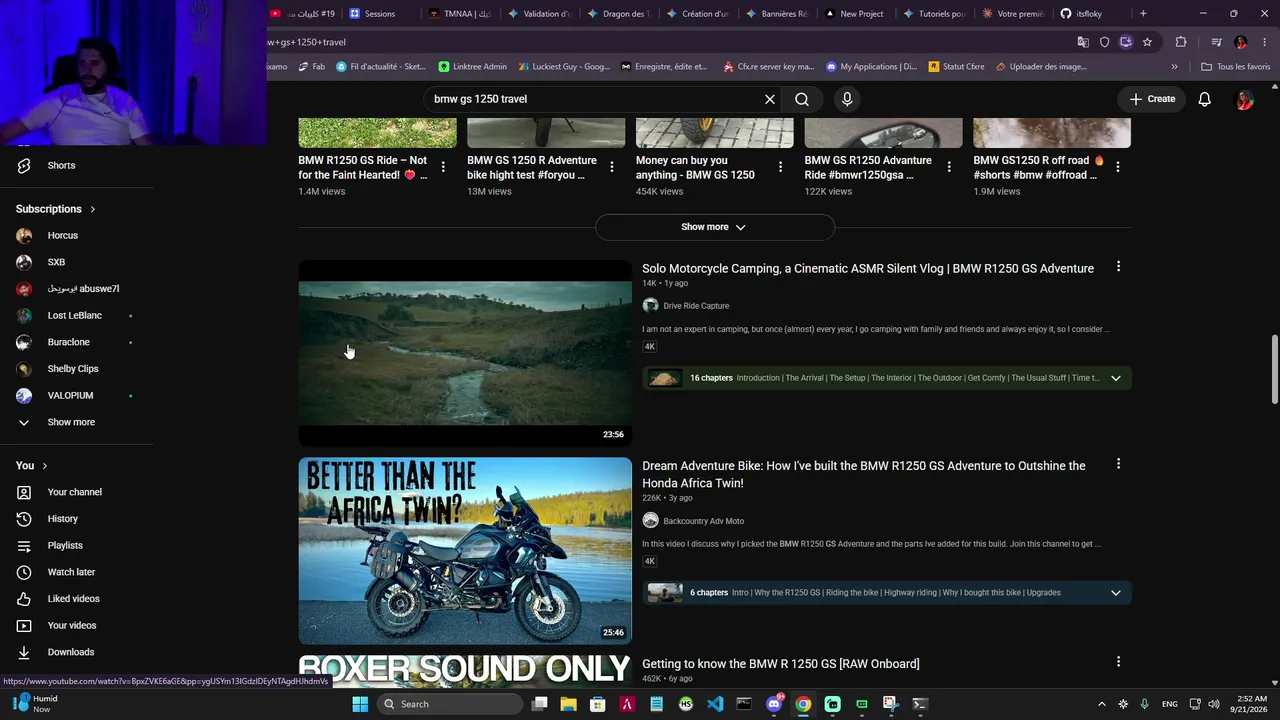Open File Explorer from taskbar

568,704
